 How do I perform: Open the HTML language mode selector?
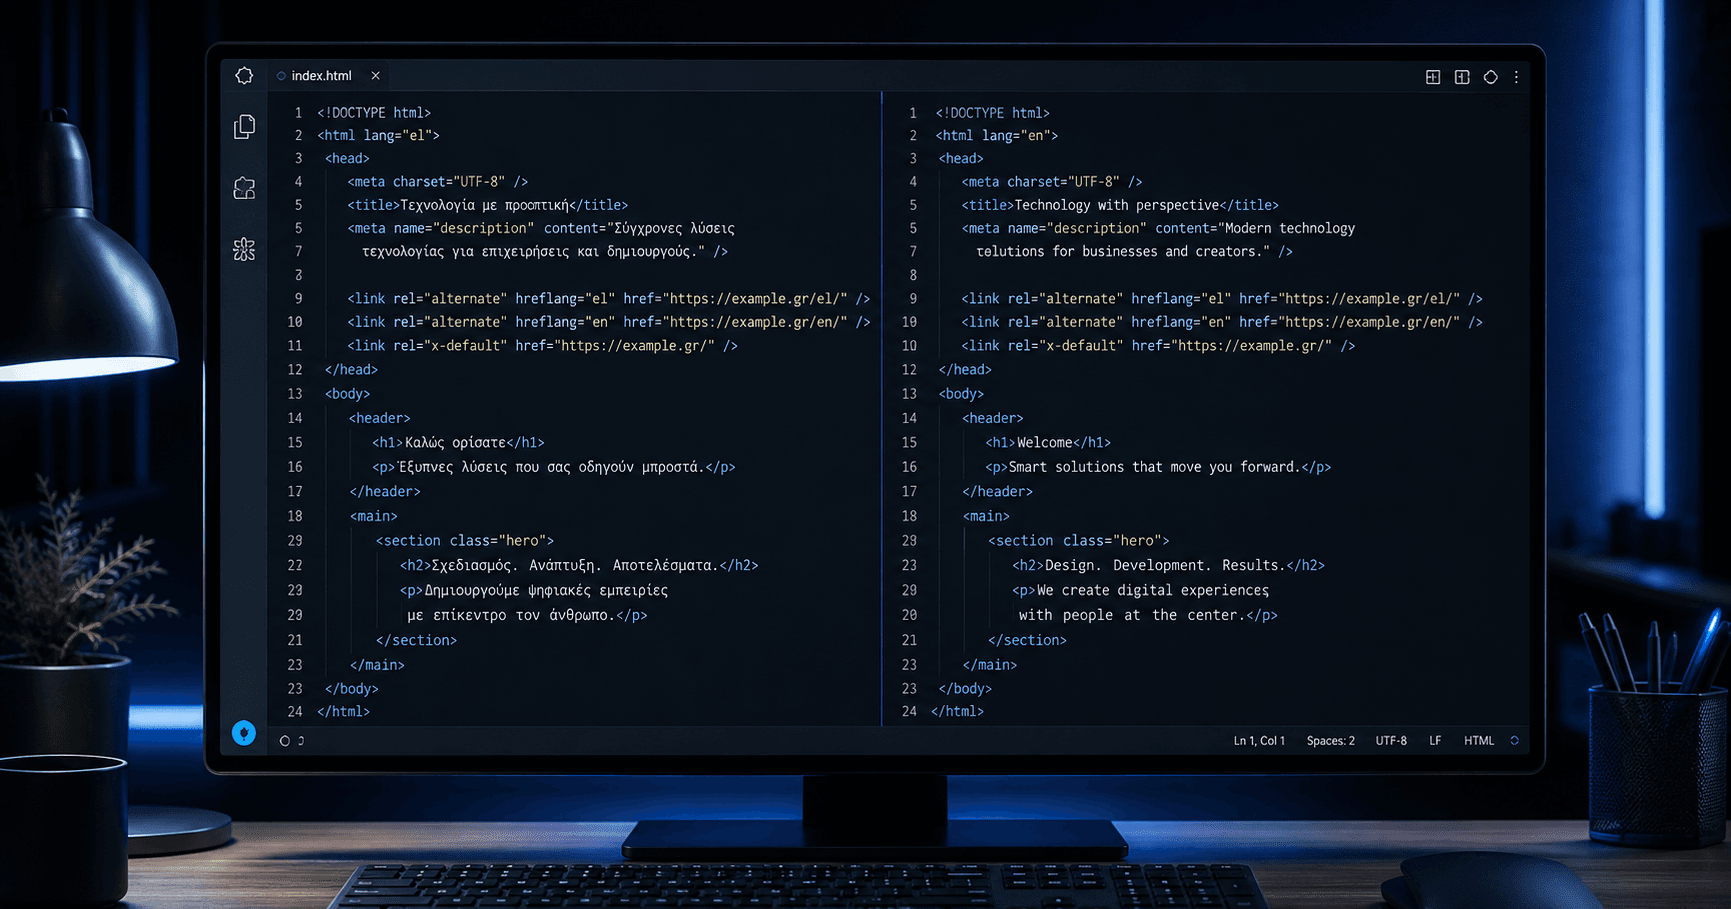1478,741
